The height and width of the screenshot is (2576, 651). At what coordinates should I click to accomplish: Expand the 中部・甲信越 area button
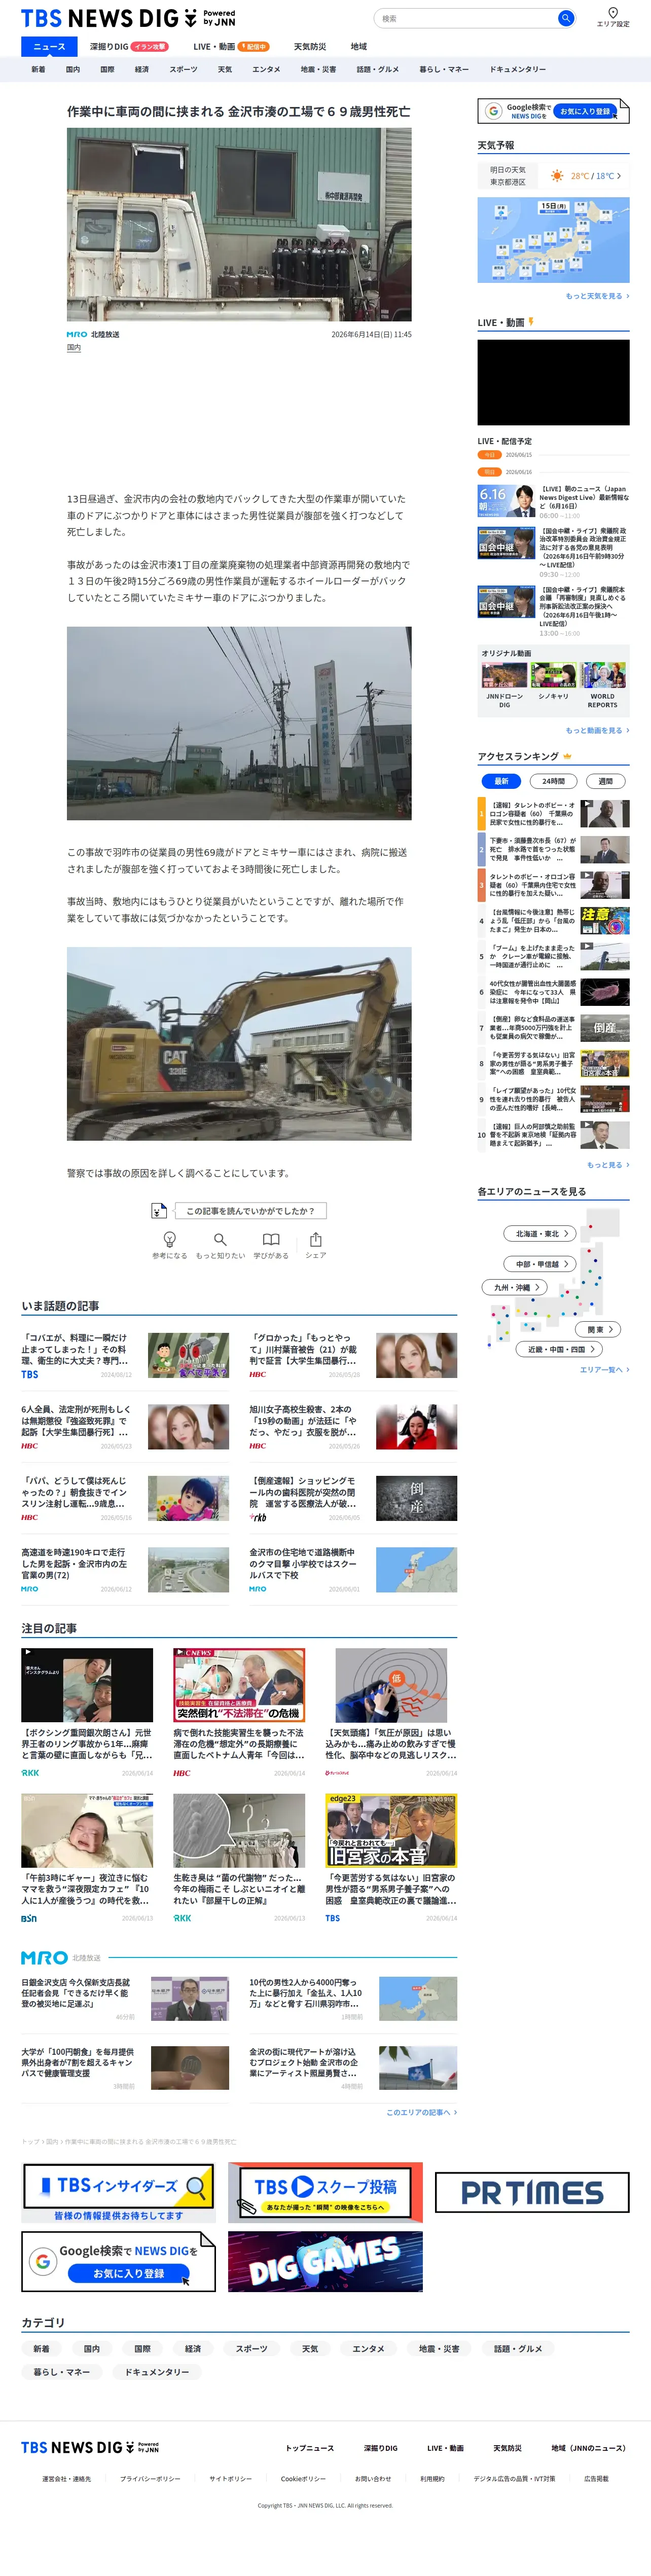tap(539, 1263)
